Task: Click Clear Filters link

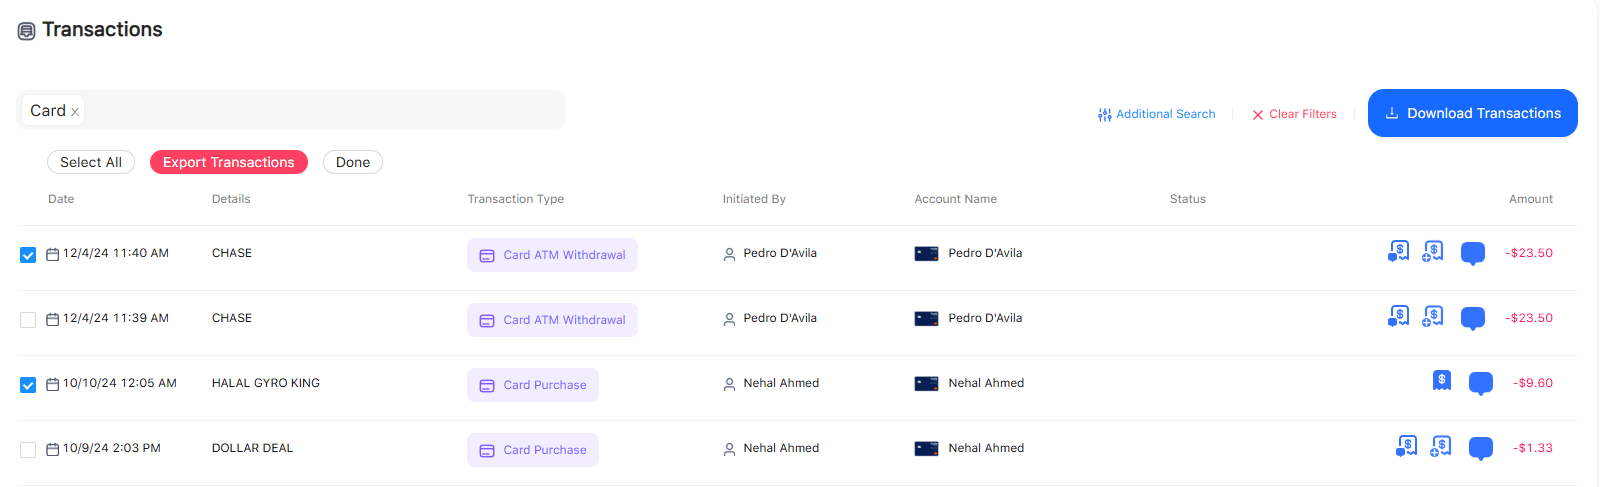Action: point(1294,114)
